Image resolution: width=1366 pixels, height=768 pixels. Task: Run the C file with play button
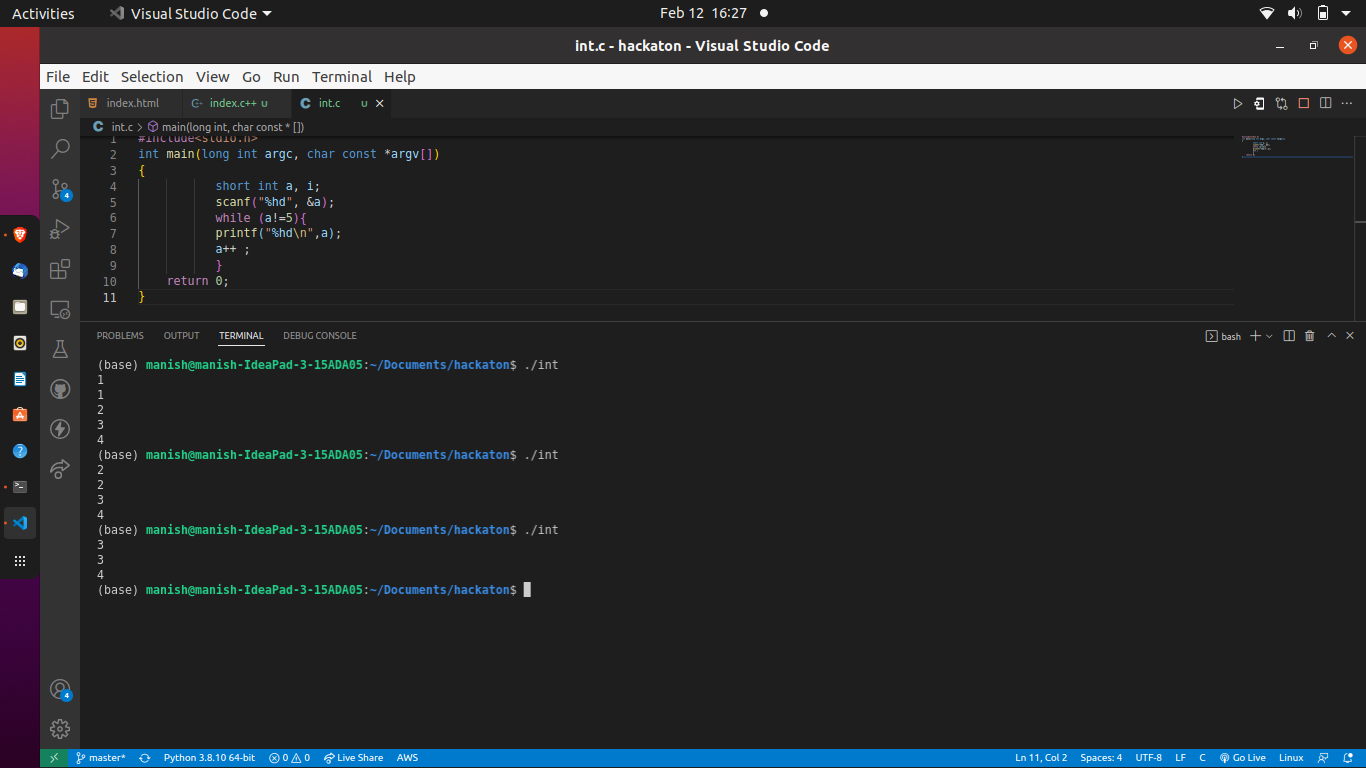(x=1237, y=103)
